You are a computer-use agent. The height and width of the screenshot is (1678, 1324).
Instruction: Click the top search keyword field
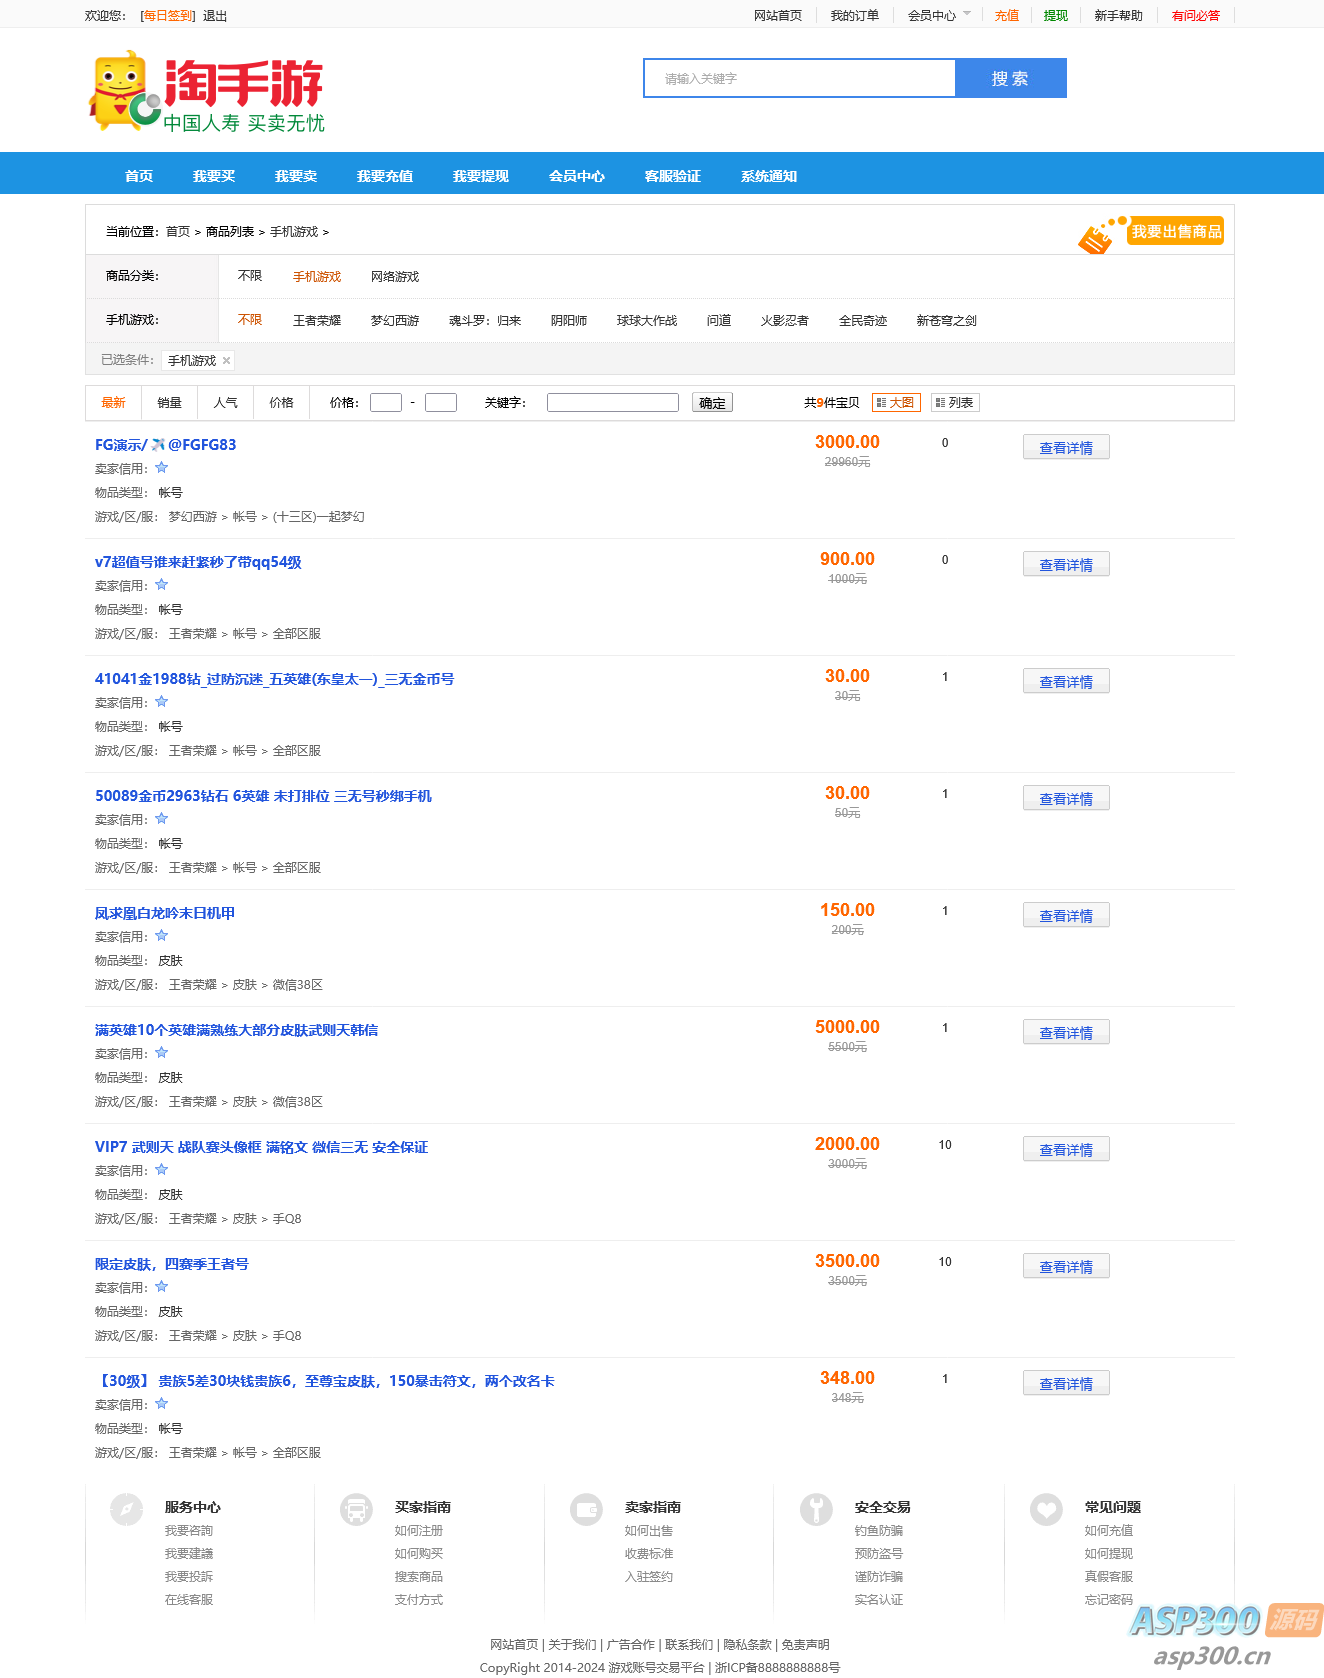tap(800, 78)
